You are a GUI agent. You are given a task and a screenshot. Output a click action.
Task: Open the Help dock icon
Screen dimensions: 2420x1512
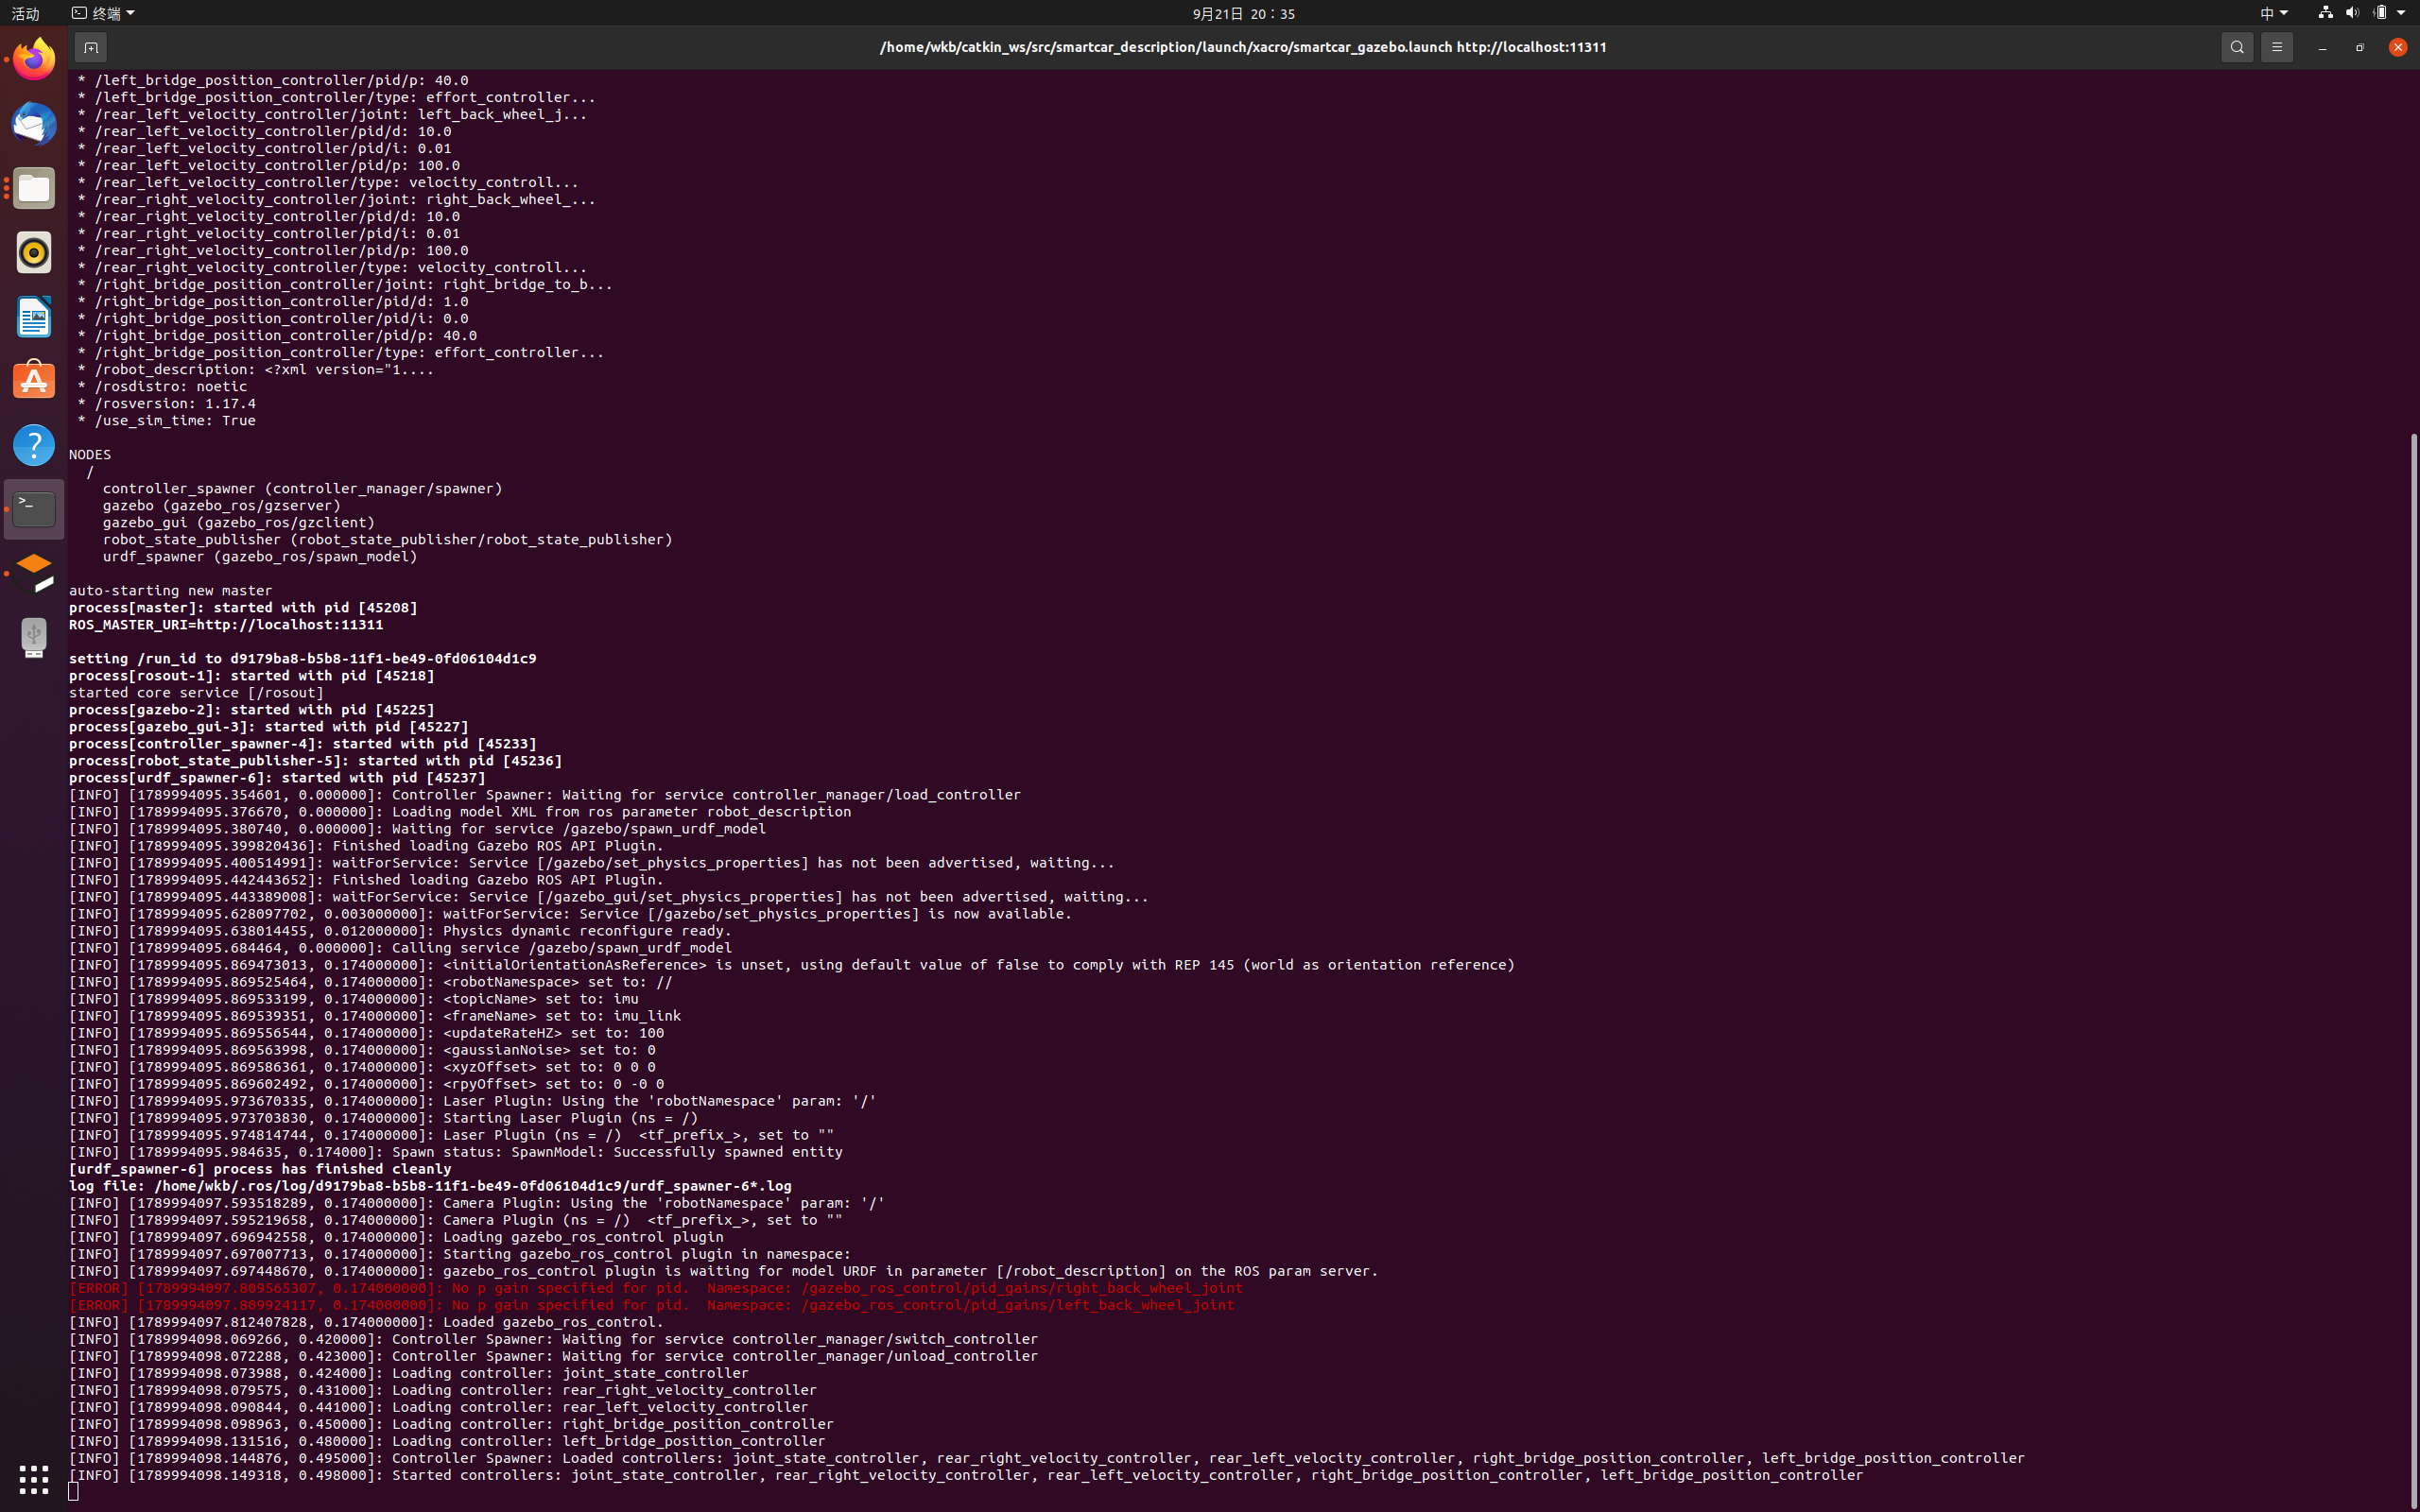(34, 445)
